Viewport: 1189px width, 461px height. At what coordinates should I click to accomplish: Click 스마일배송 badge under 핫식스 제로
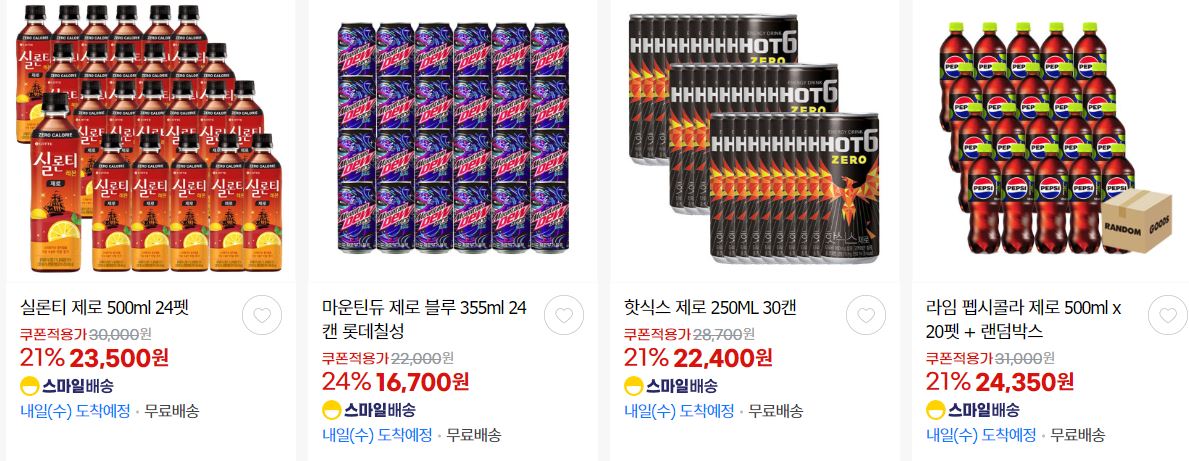click(x=670, y=386)
